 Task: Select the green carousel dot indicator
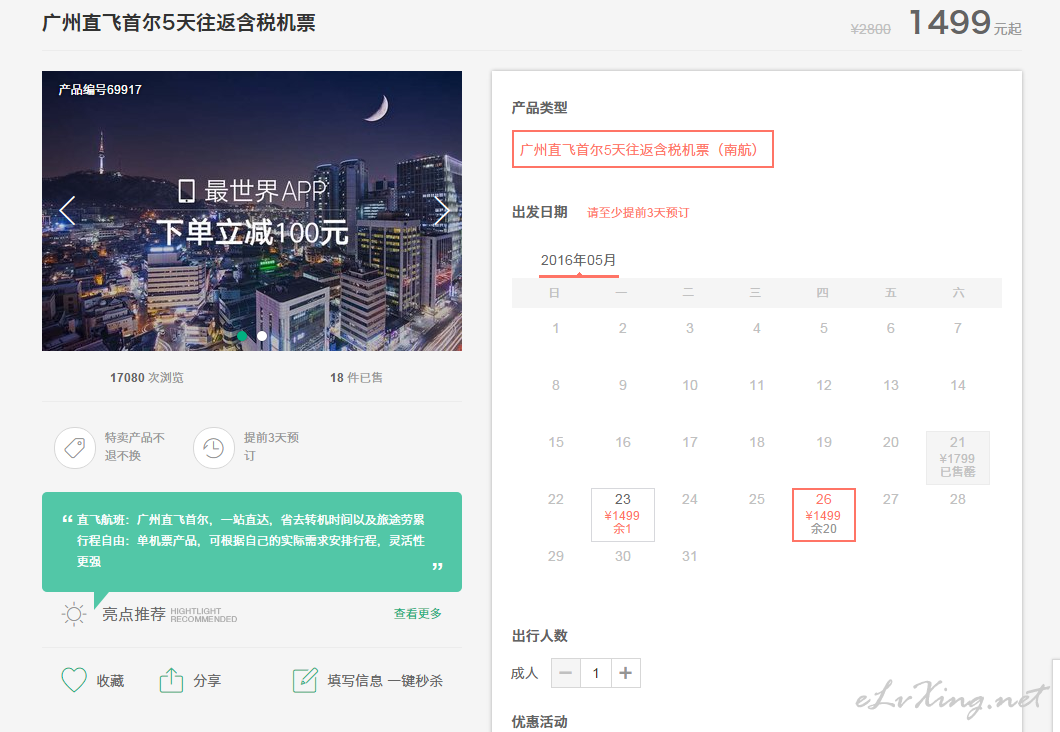[242, 336]
